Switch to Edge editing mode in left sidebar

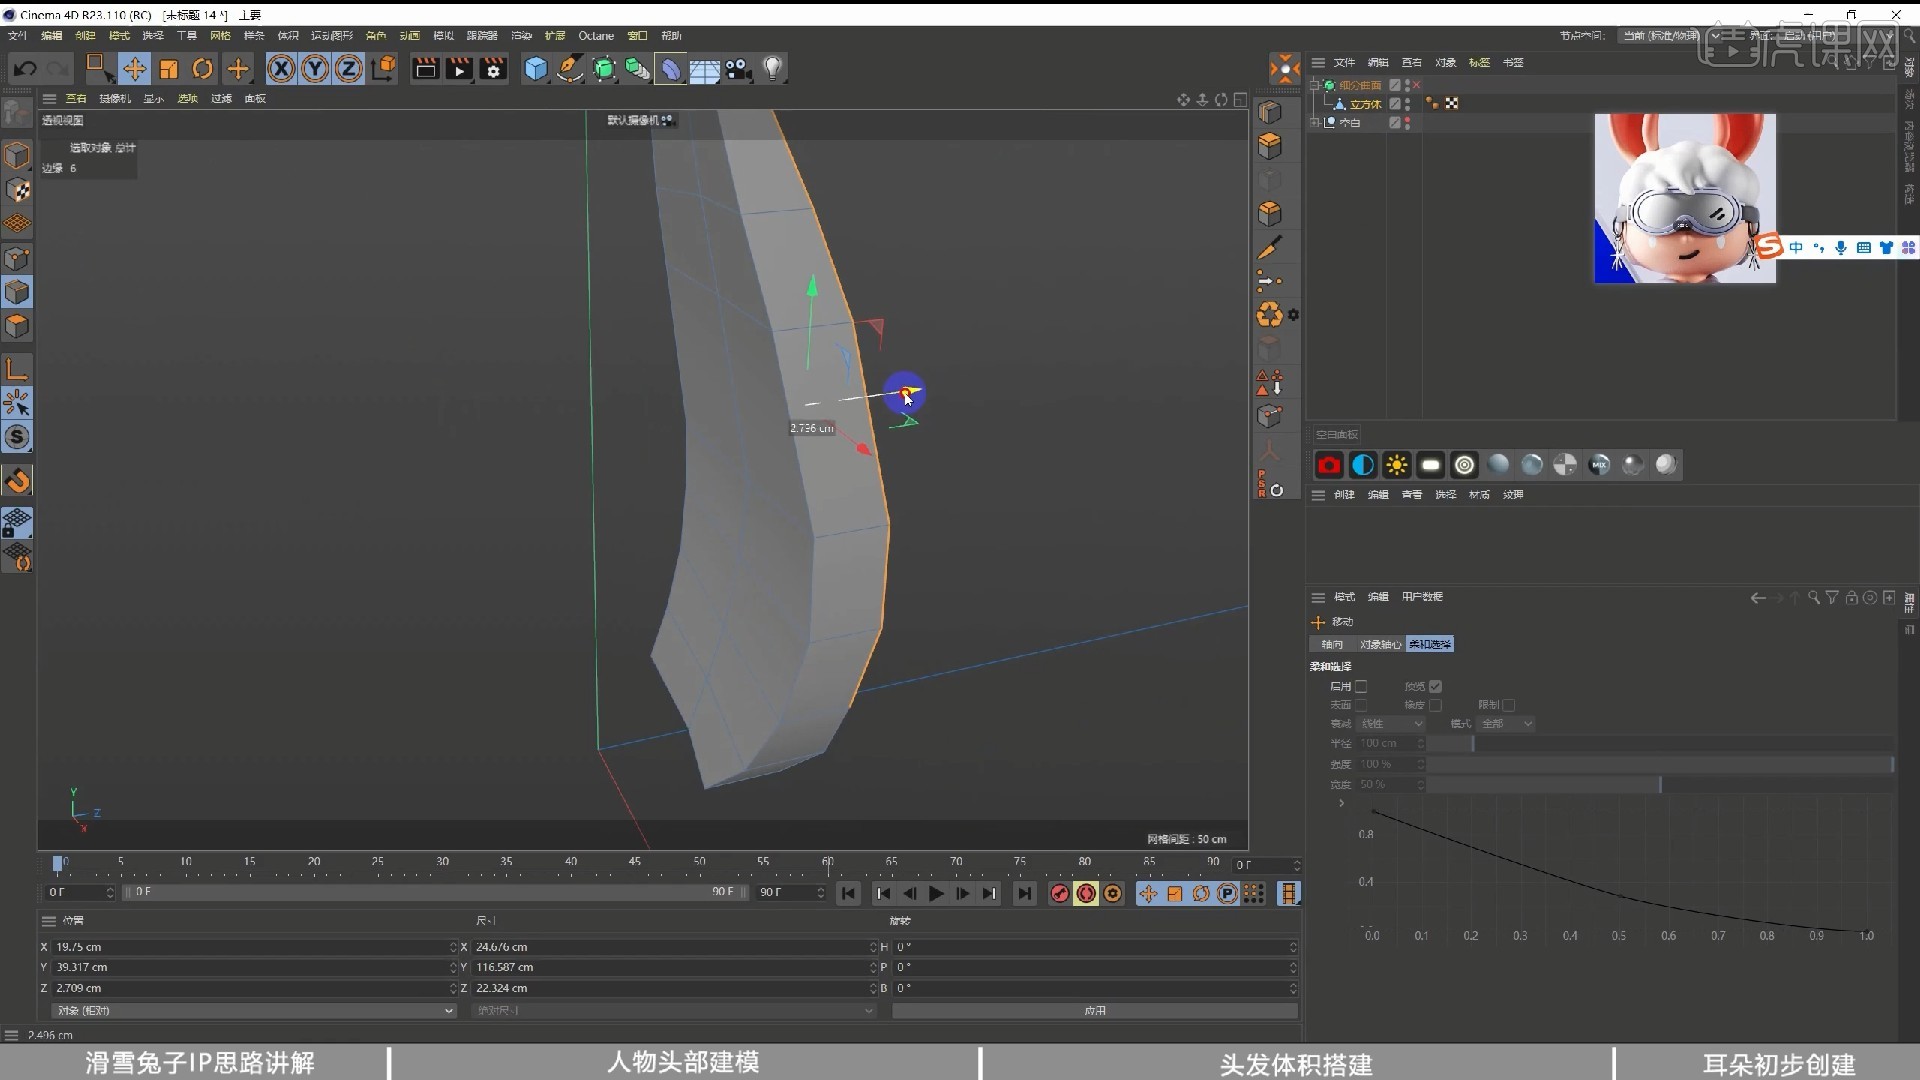pyautogui.click(x=18, y=292)
